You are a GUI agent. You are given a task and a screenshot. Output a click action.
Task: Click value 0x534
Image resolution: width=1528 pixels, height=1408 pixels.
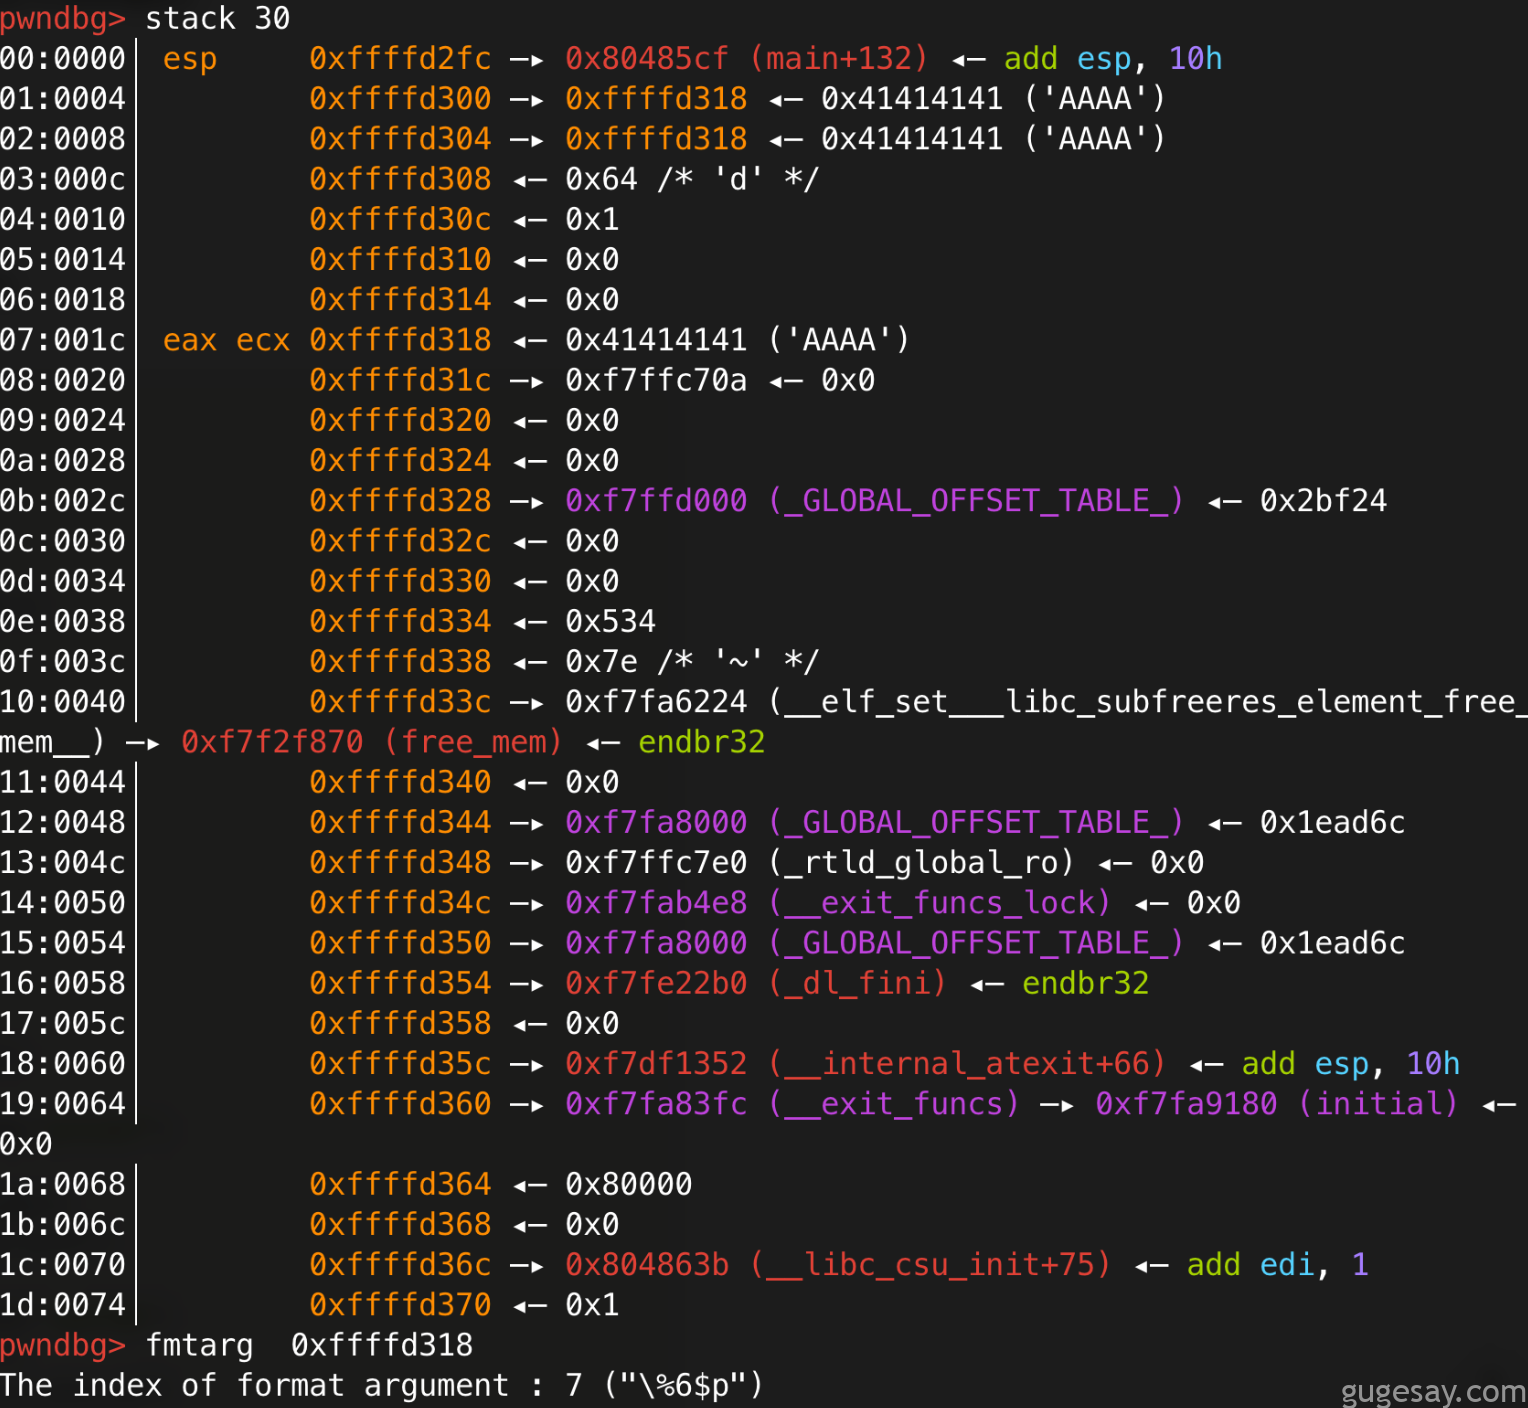coord(610,621)
